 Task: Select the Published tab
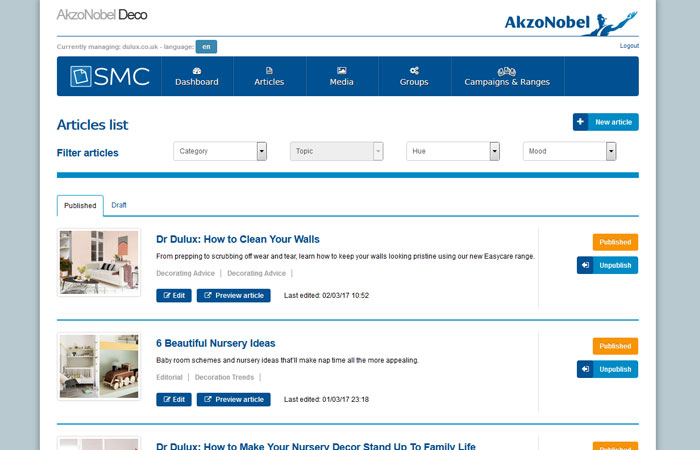click(80, 205)
